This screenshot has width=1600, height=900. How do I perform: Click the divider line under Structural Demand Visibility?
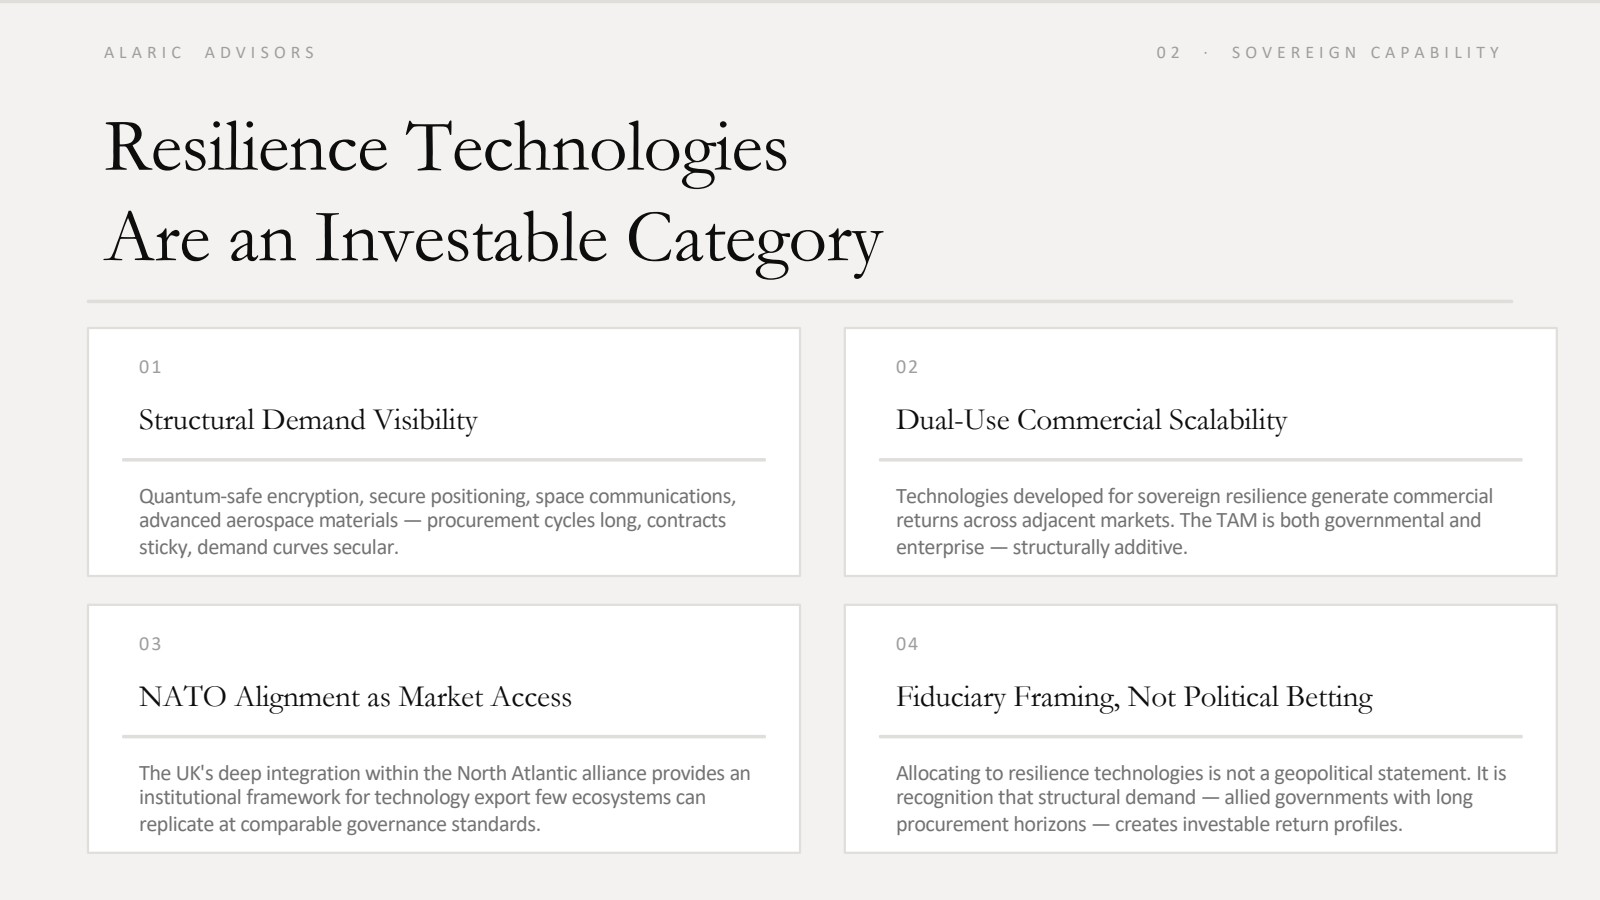coord(444,460)
